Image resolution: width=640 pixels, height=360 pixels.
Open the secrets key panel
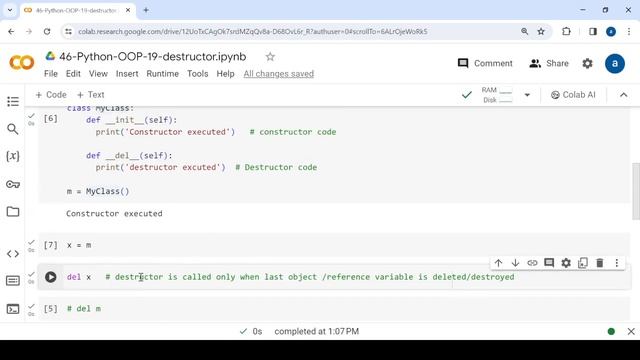(x=13, y=184)
